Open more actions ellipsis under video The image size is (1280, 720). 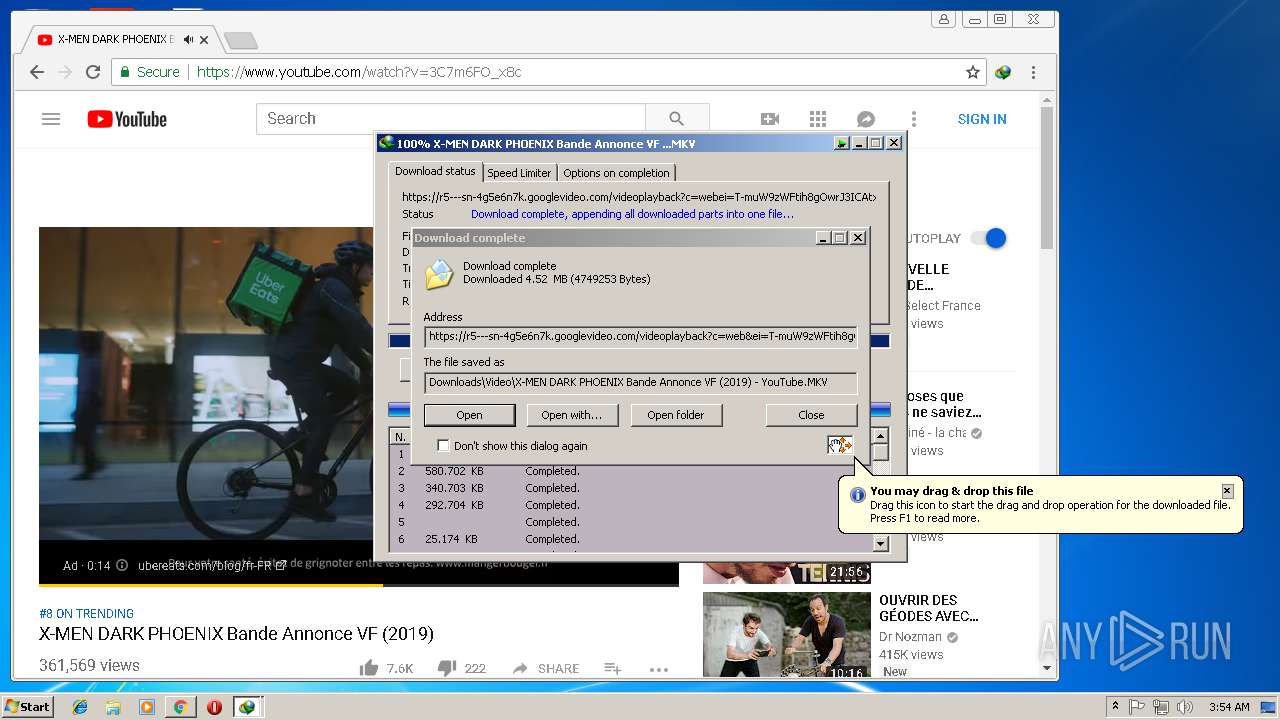(658, 669)
